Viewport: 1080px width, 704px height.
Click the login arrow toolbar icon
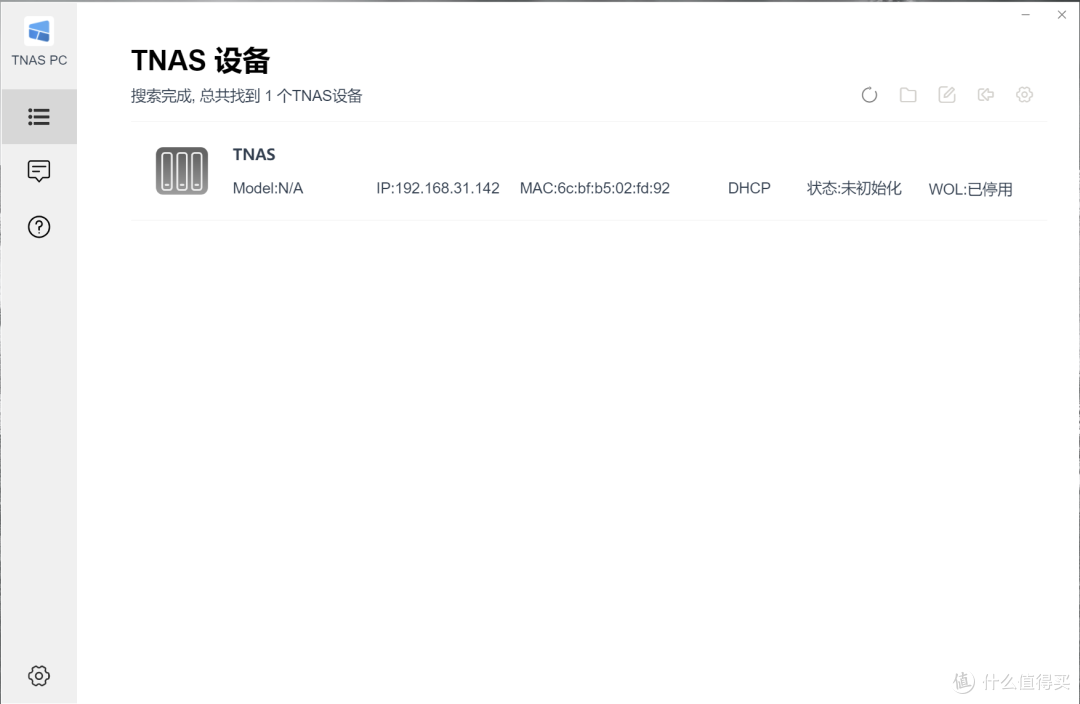[x=986, y=94]
